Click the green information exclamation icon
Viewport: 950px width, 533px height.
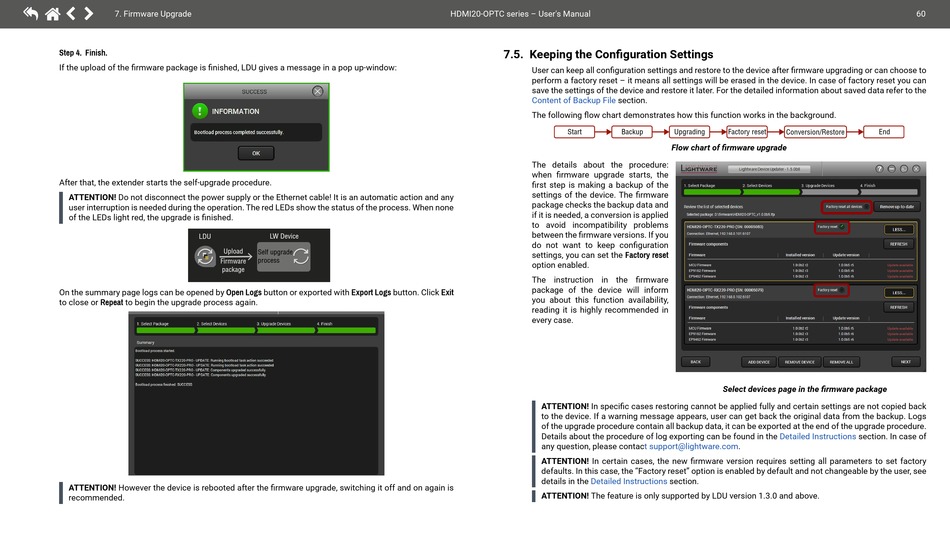click(200, 111)
